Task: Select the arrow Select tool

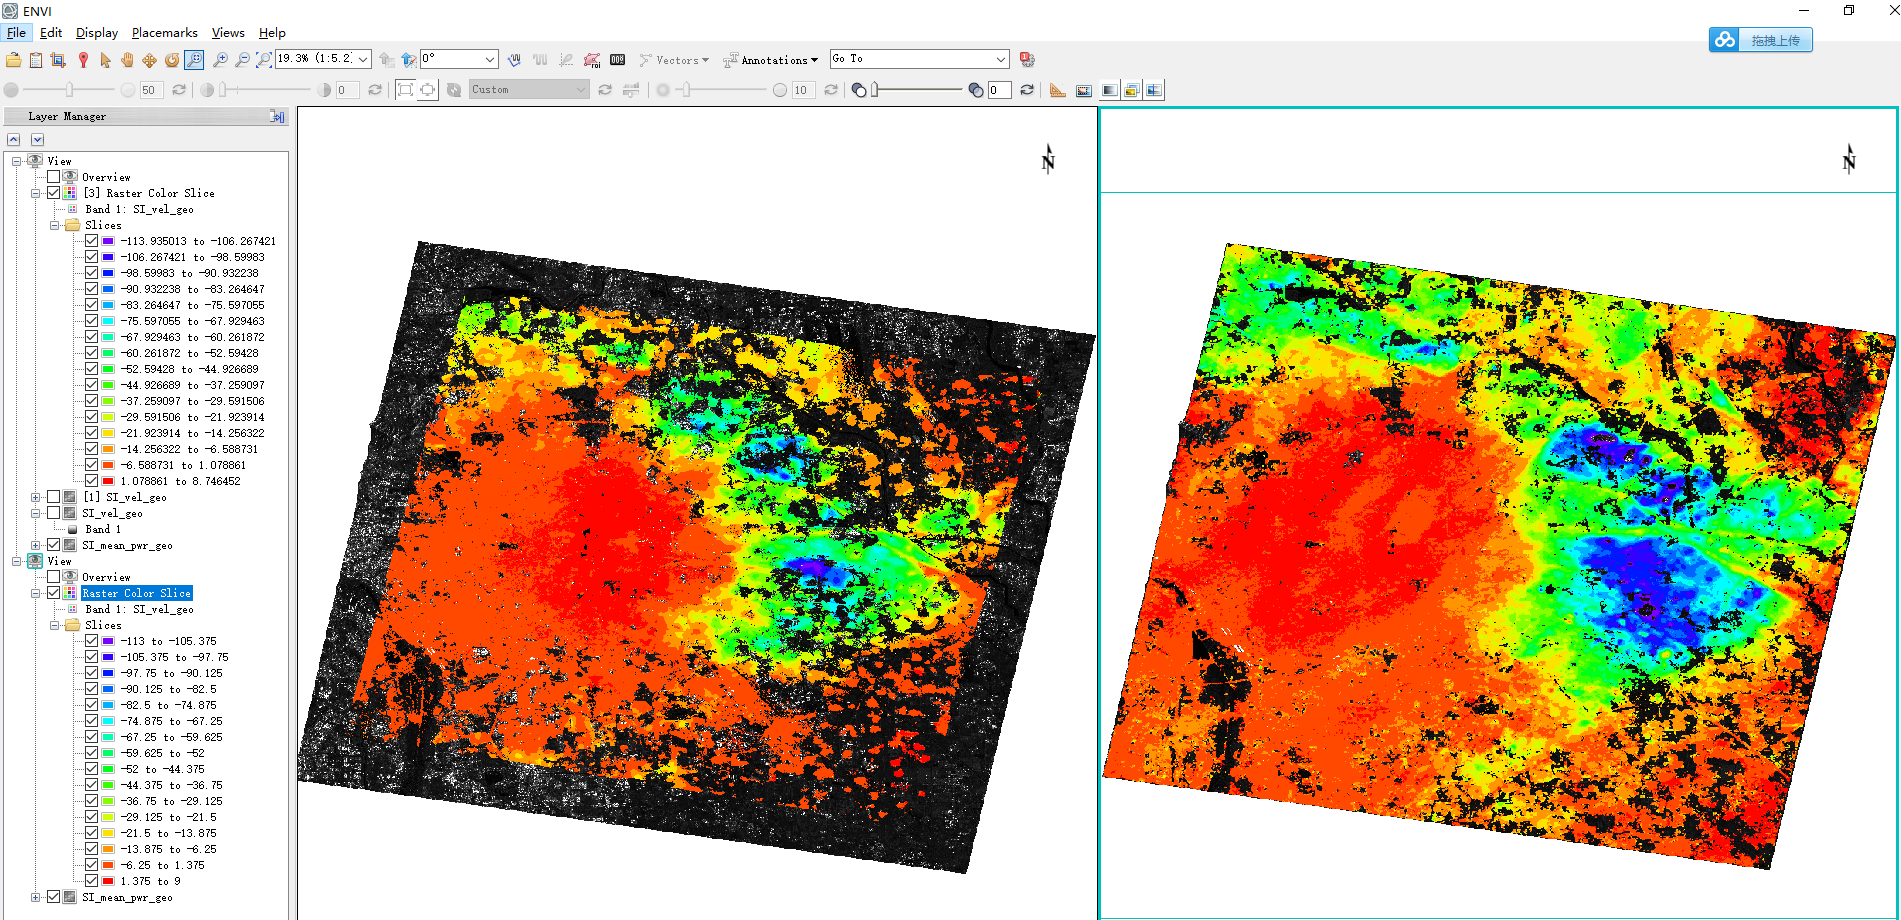Action: point(105,60)
